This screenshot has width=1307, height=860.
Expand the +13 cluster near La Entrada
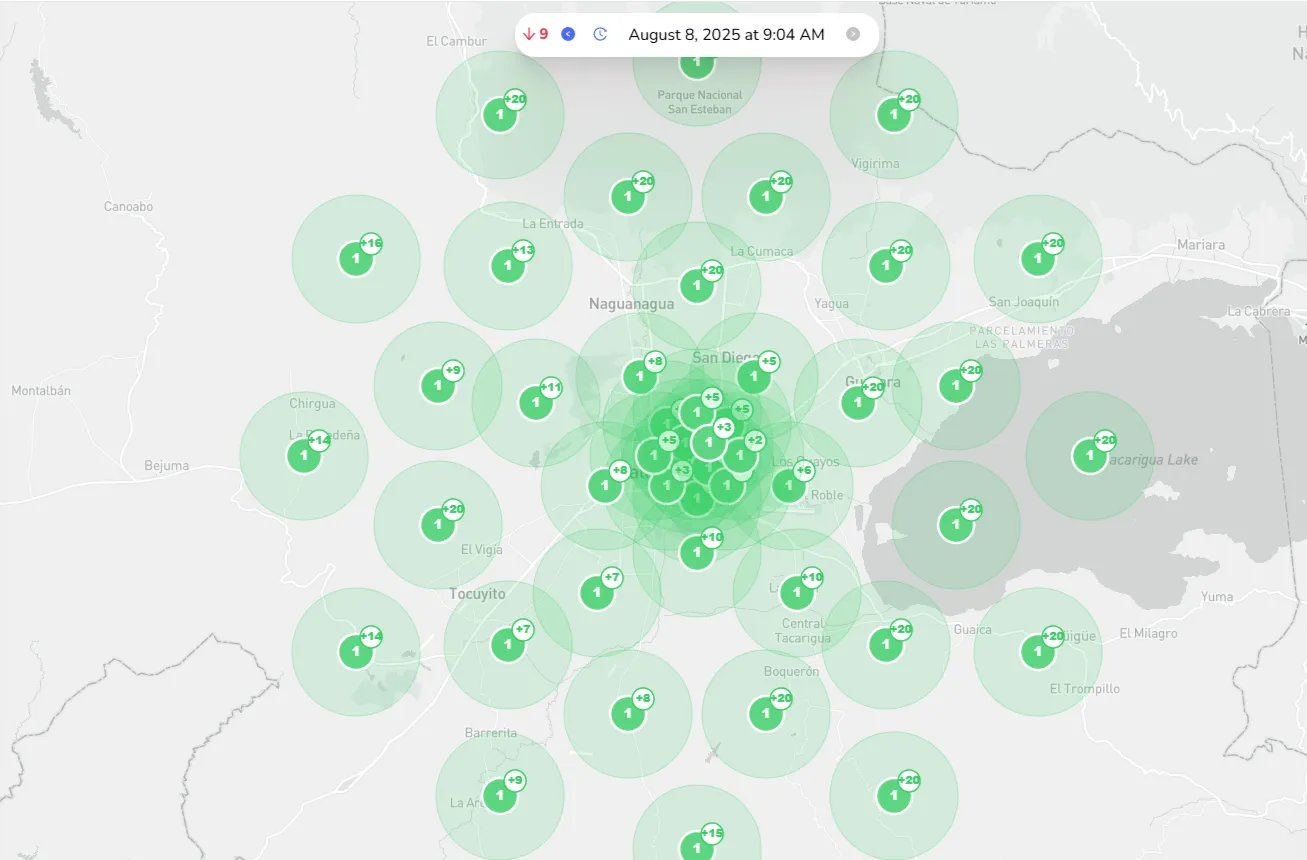(508, 265)
